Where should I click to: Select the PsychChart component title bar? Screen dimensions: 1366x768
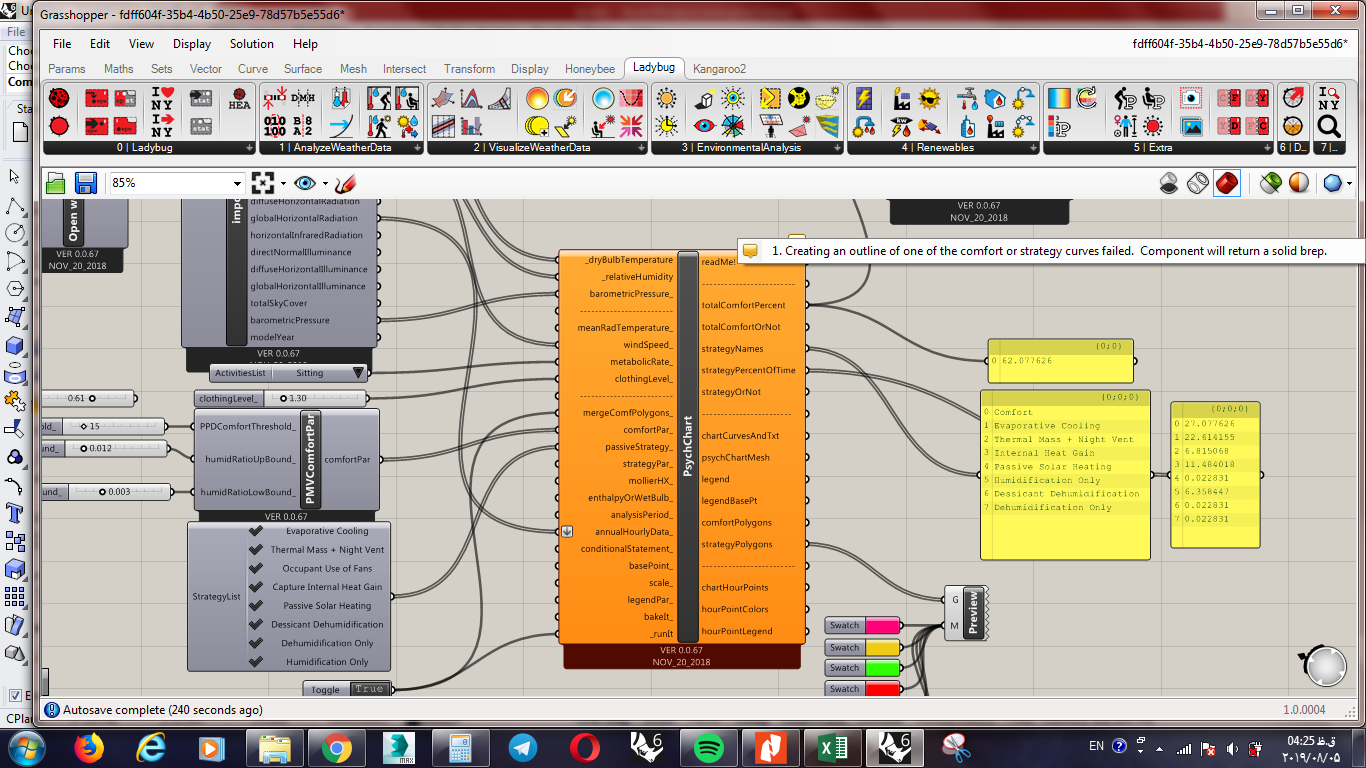tap(688, 446)
